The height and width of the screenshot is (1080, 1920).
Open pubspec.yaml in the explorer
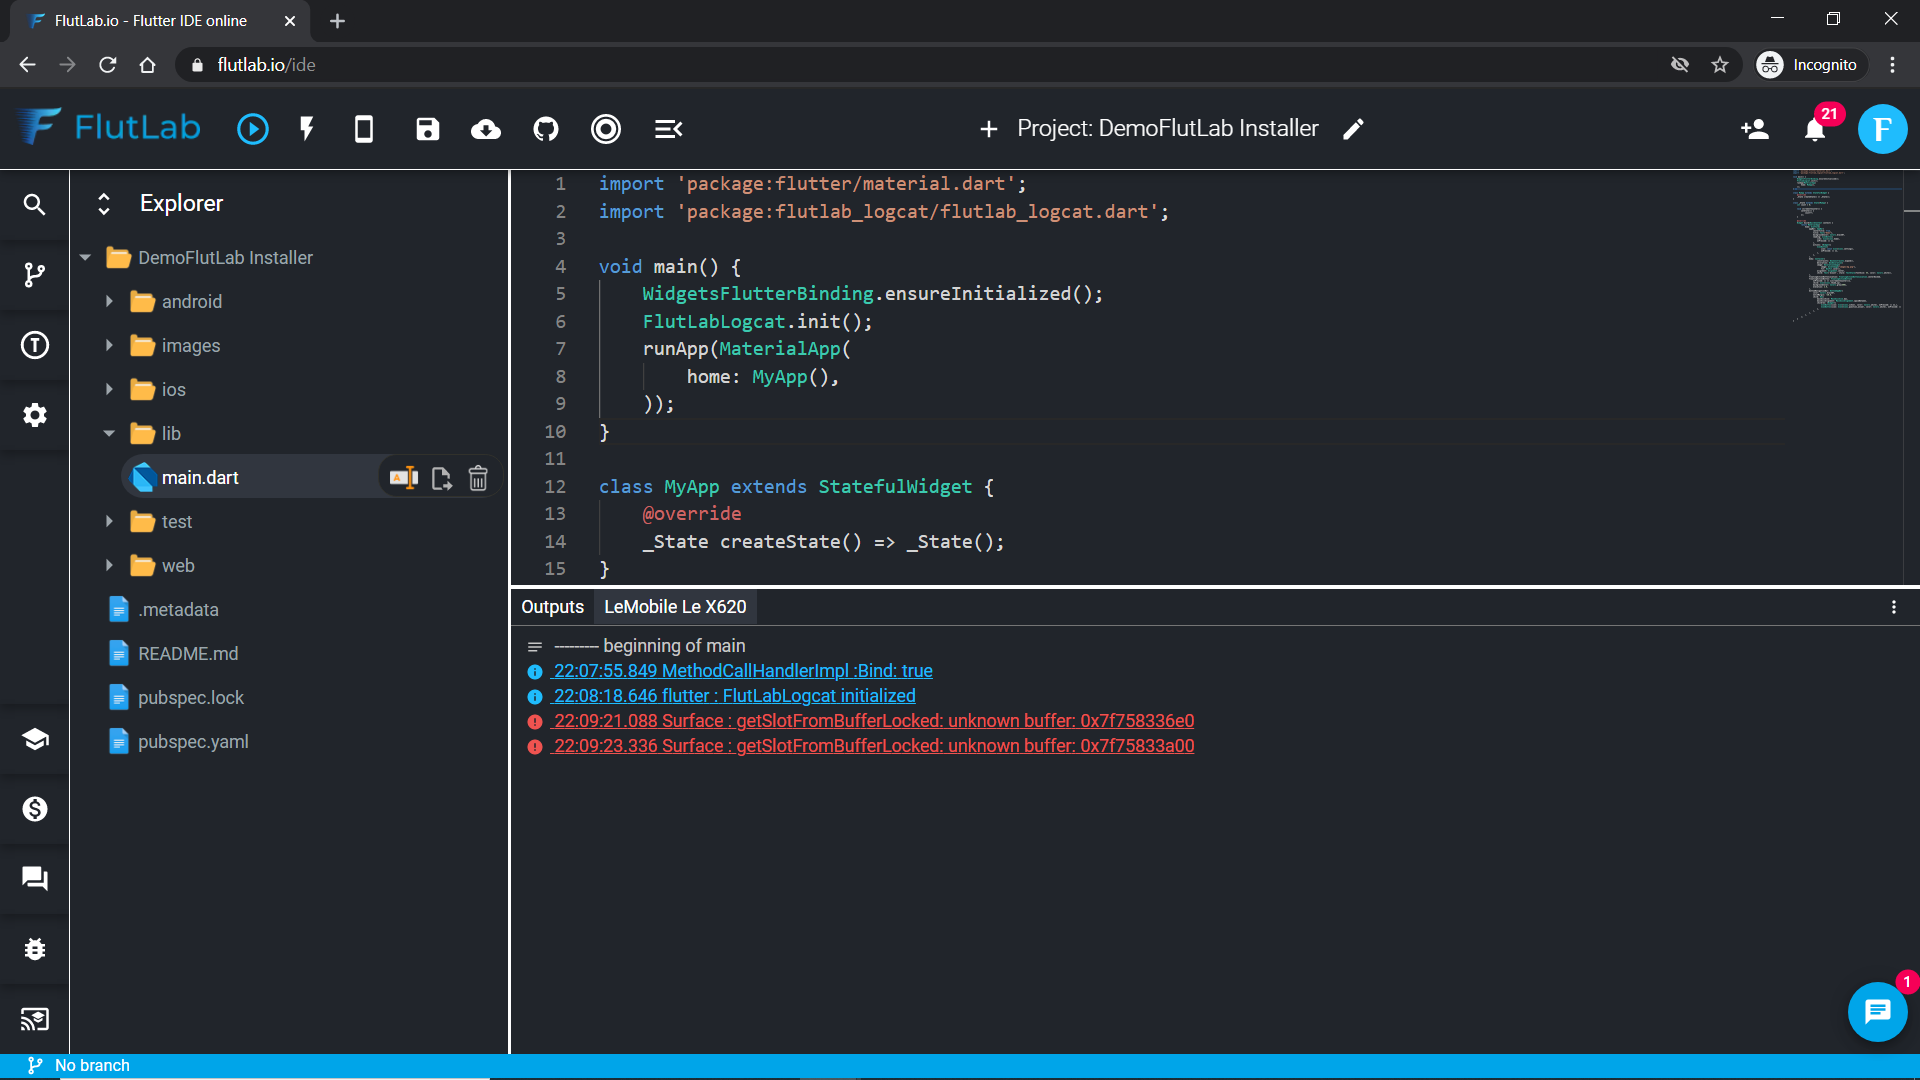pos(193,742)
